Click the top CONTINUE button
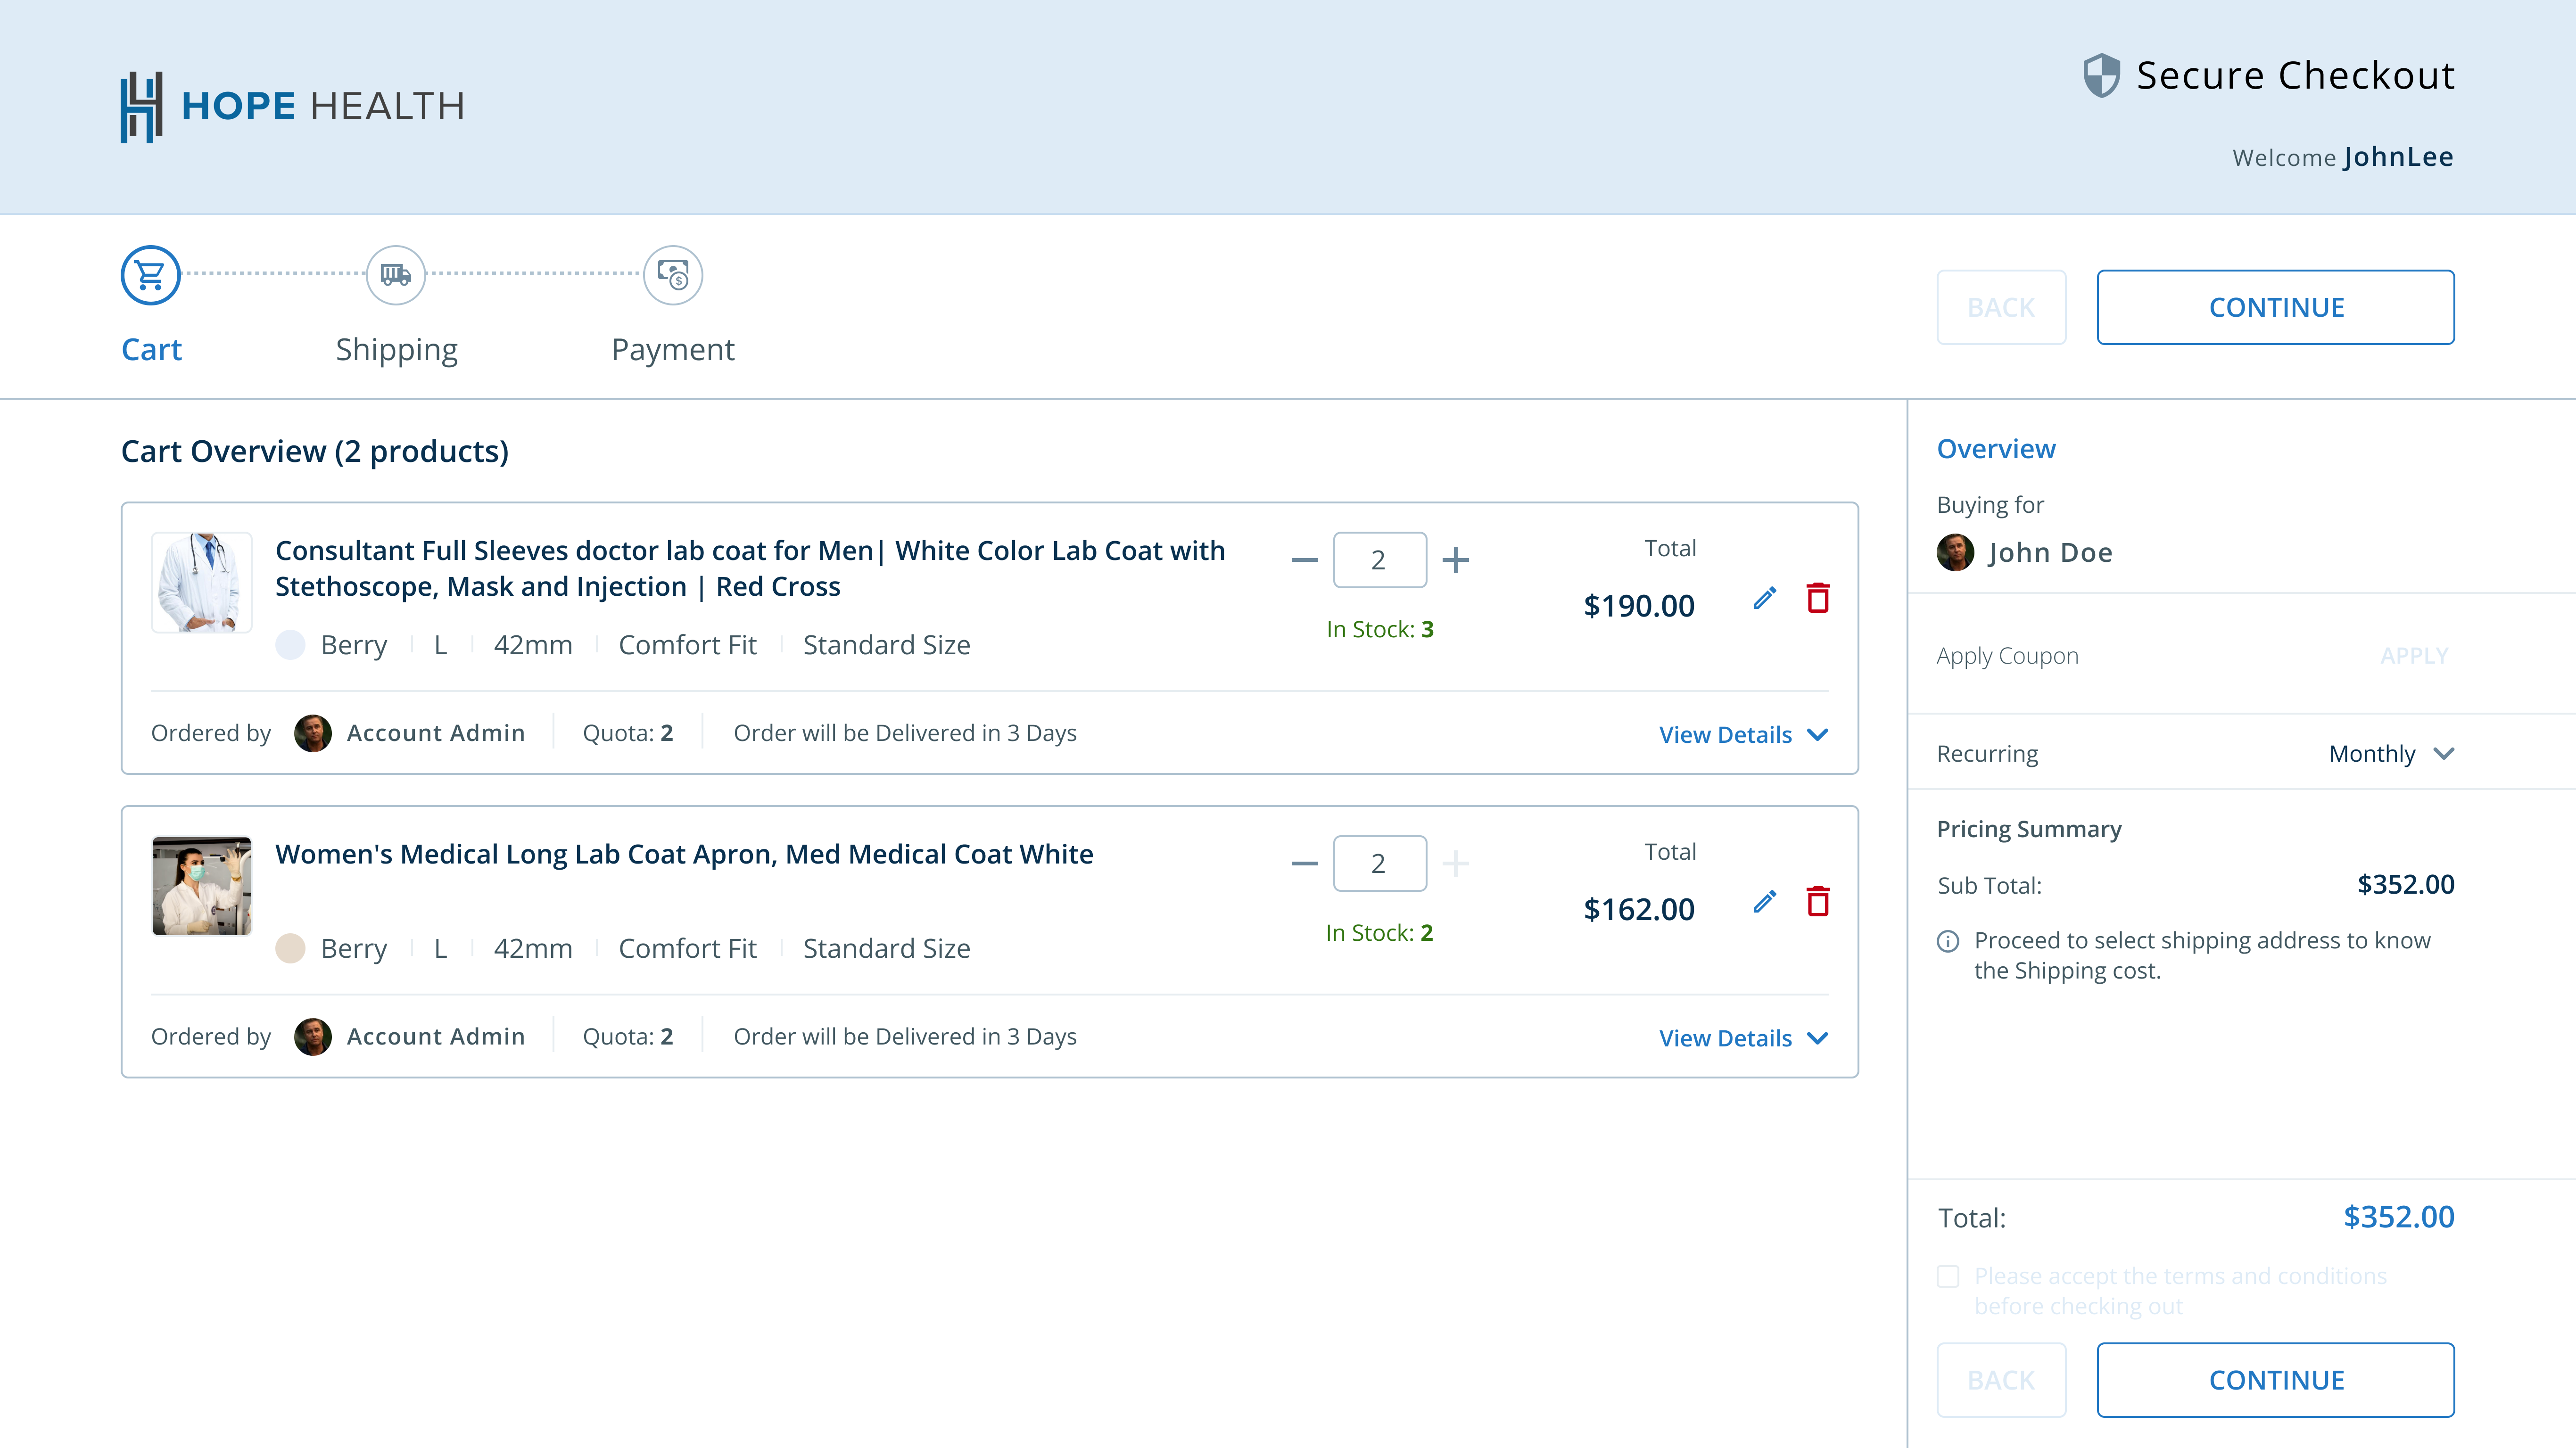This screenshot has height=1448, width=2576. click(2276, 307)
